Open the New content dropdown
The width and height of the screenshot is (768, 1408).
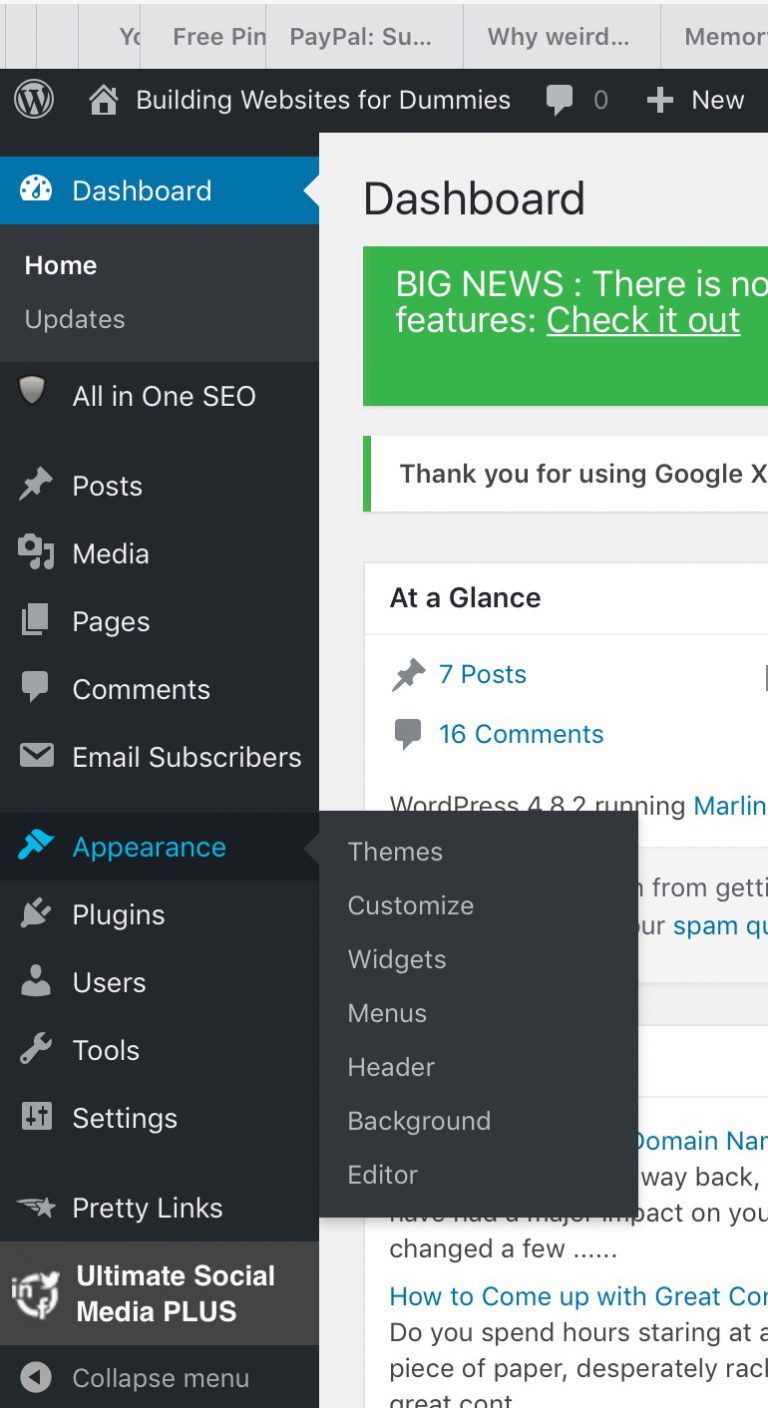(696, 100)
